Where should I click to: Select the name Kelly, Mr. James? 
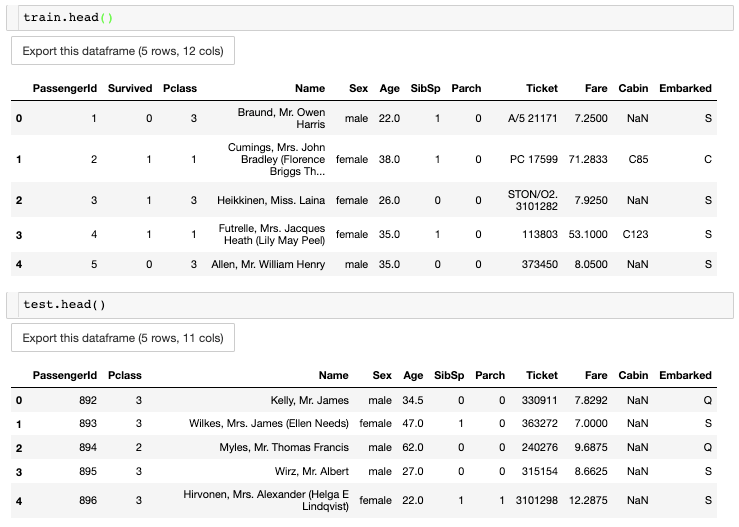point(310,401)
